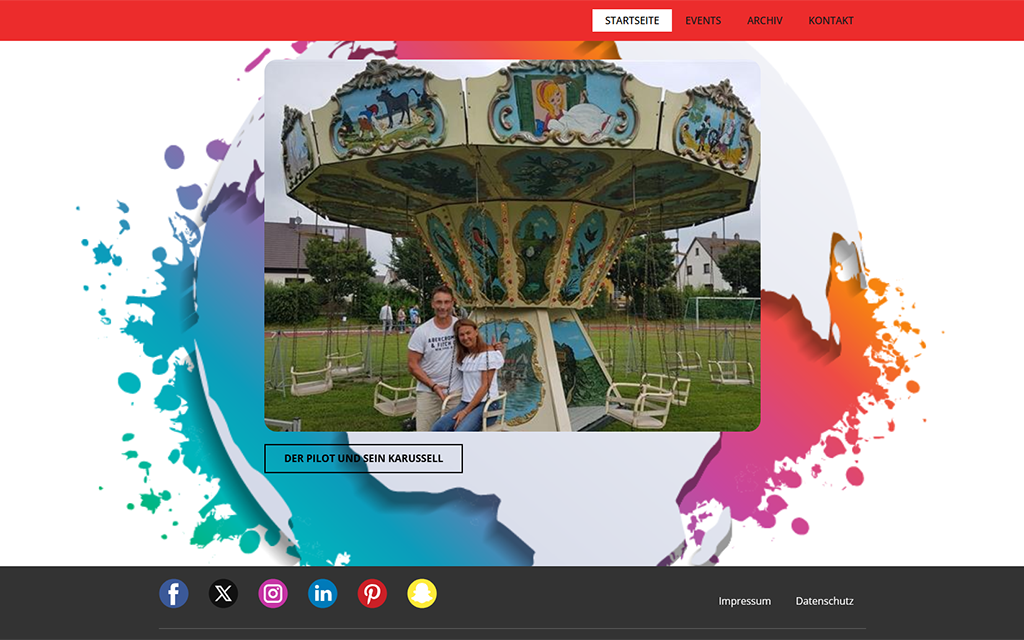Click the X (Twitter) icon
This screenshot has height=640, width=1024.
pyautogui.click(x=223, y=594)
